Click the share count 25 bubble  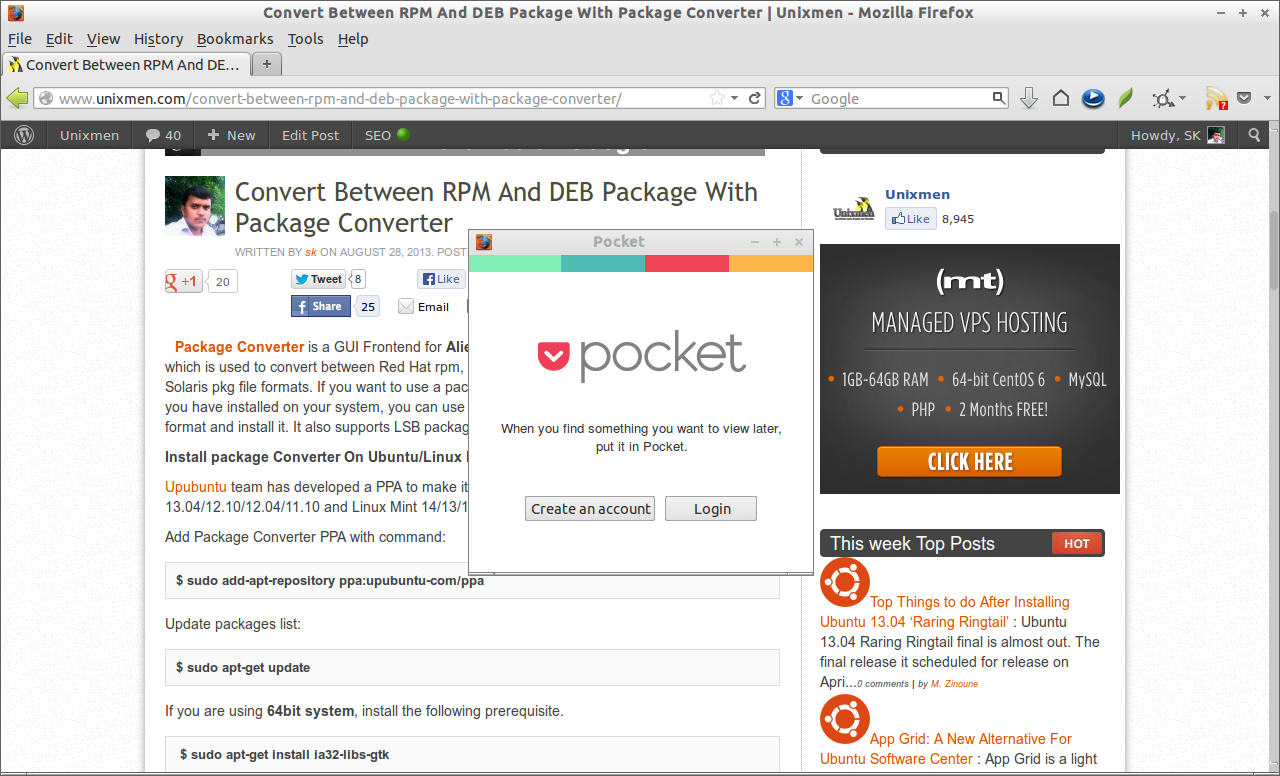[x=368, y=306]
